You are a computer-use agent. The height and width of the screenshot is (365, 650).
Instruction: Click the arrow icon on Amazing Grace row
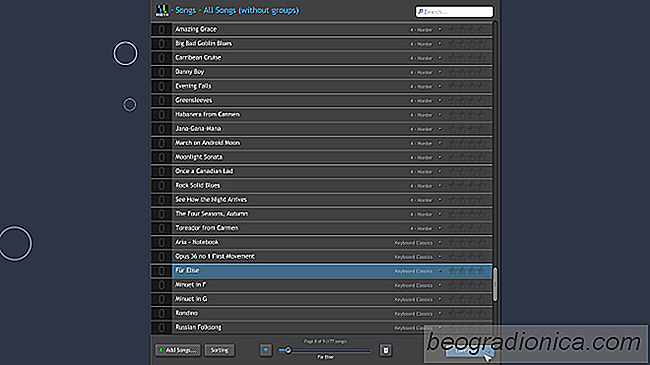click(x=440, y=29)
